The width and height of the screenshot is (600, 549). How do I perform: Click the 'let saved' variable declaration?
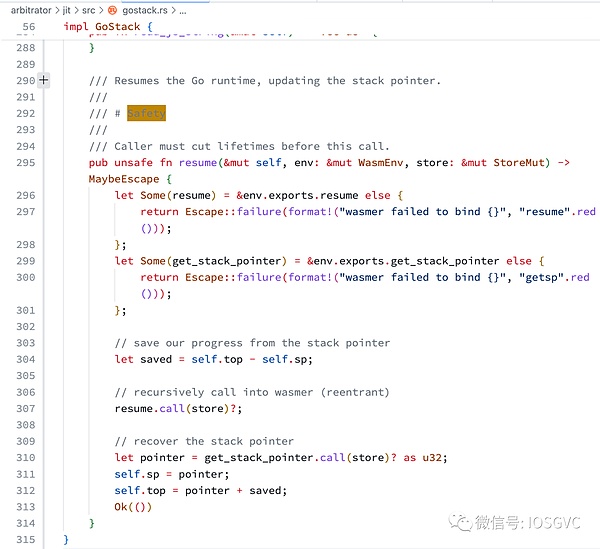pyautogui.click(x=150, y=359)
